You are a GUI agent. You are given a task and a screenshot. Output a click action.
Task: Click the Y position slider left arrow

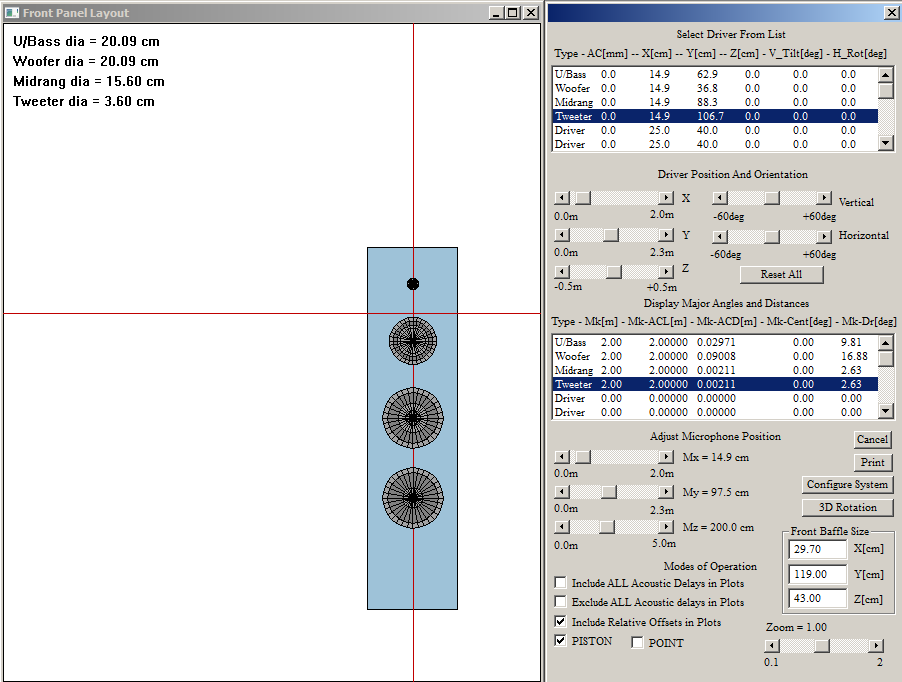tap(561, 235)
